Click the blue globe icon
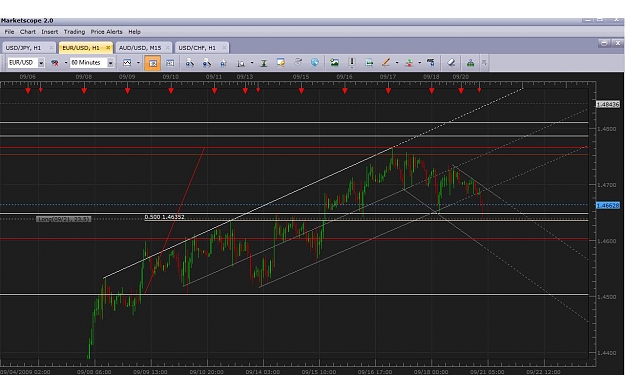The width and height of the screenshot is (625, 375). pyautogui.click(x=314, y=62)
